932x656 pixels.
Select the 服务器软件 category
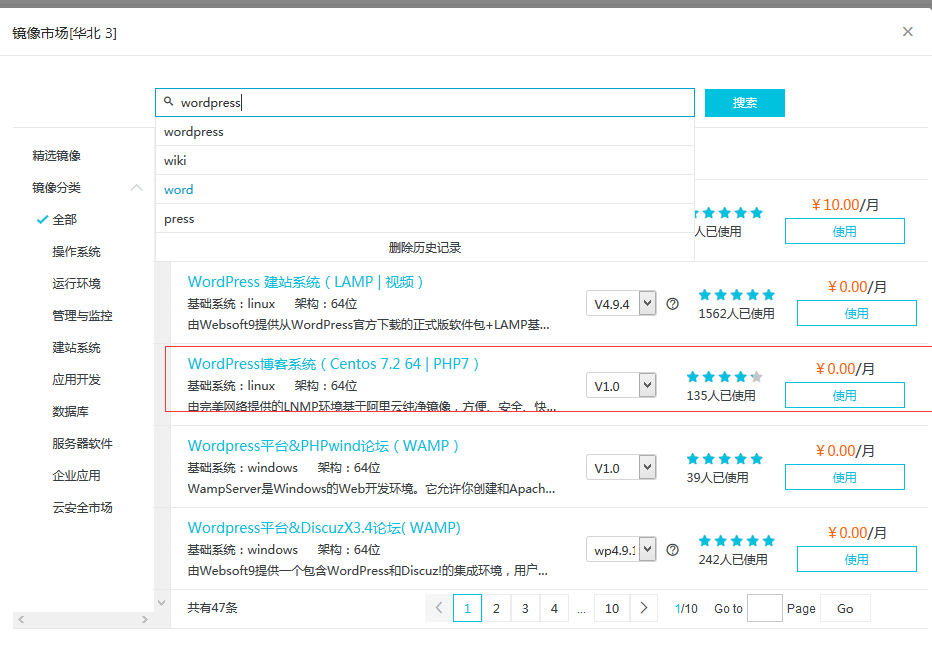pos(83,444)
